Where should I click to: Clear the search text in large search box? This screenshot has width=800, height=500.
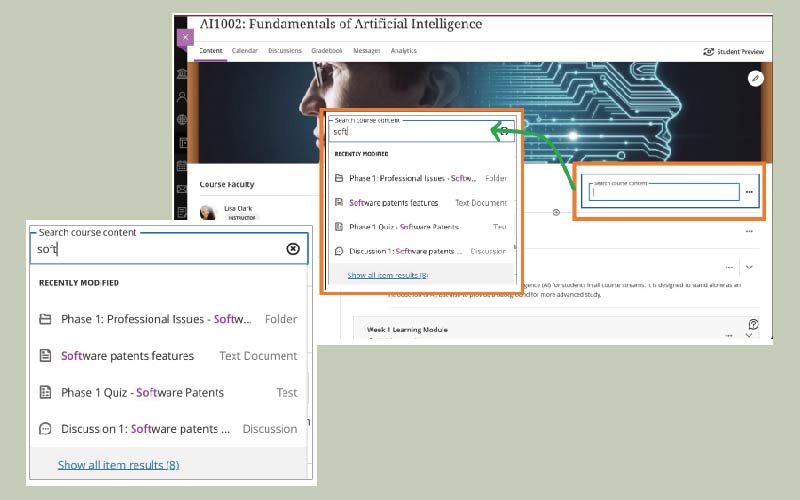293,249
